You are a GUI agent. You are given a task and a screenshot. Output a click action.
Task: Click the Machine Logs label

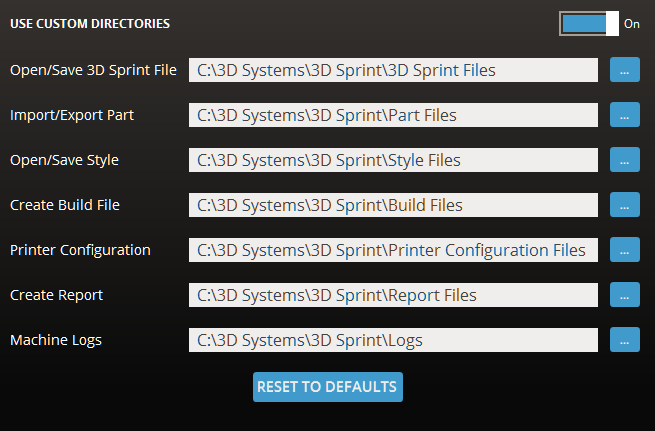[x=56, y=340]
